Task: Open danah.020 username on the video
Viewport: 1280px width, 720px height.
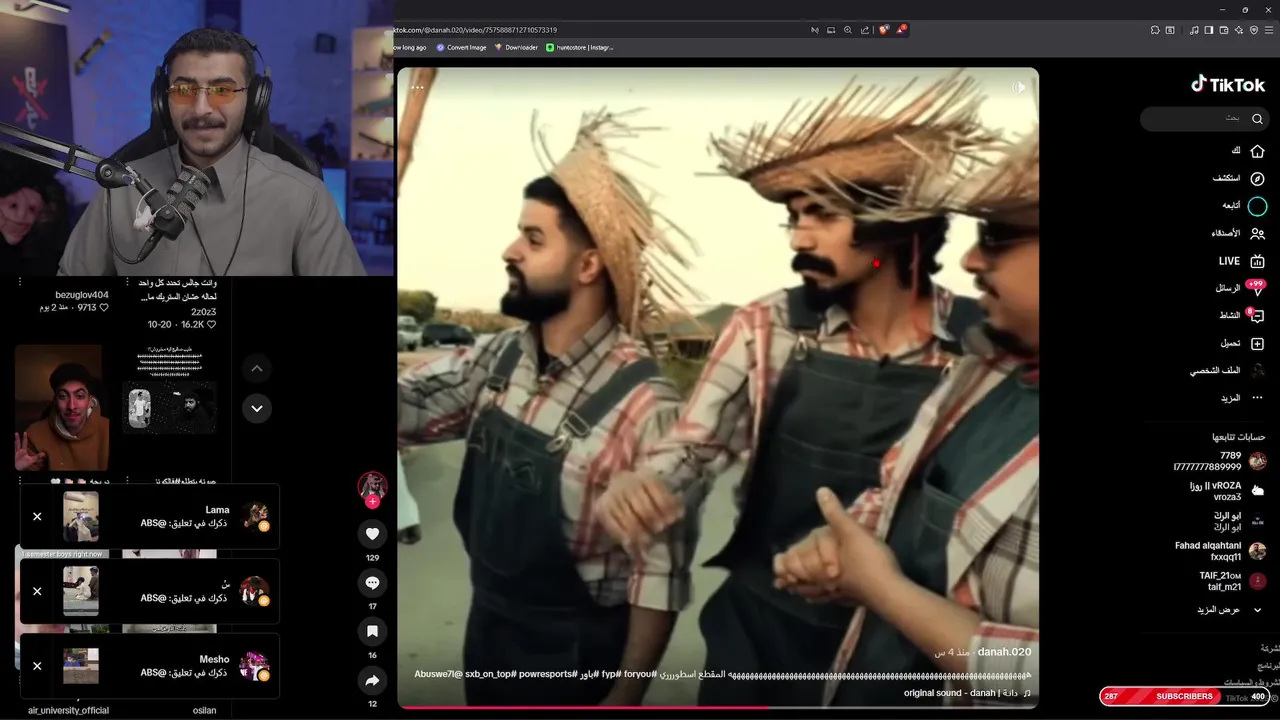Action: (x=1004, y=652)
